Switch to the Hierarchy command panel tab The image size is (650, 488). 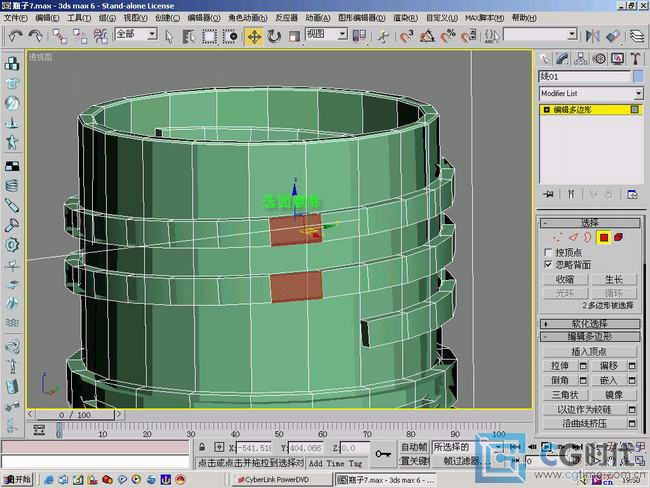(x=581, y=59)
